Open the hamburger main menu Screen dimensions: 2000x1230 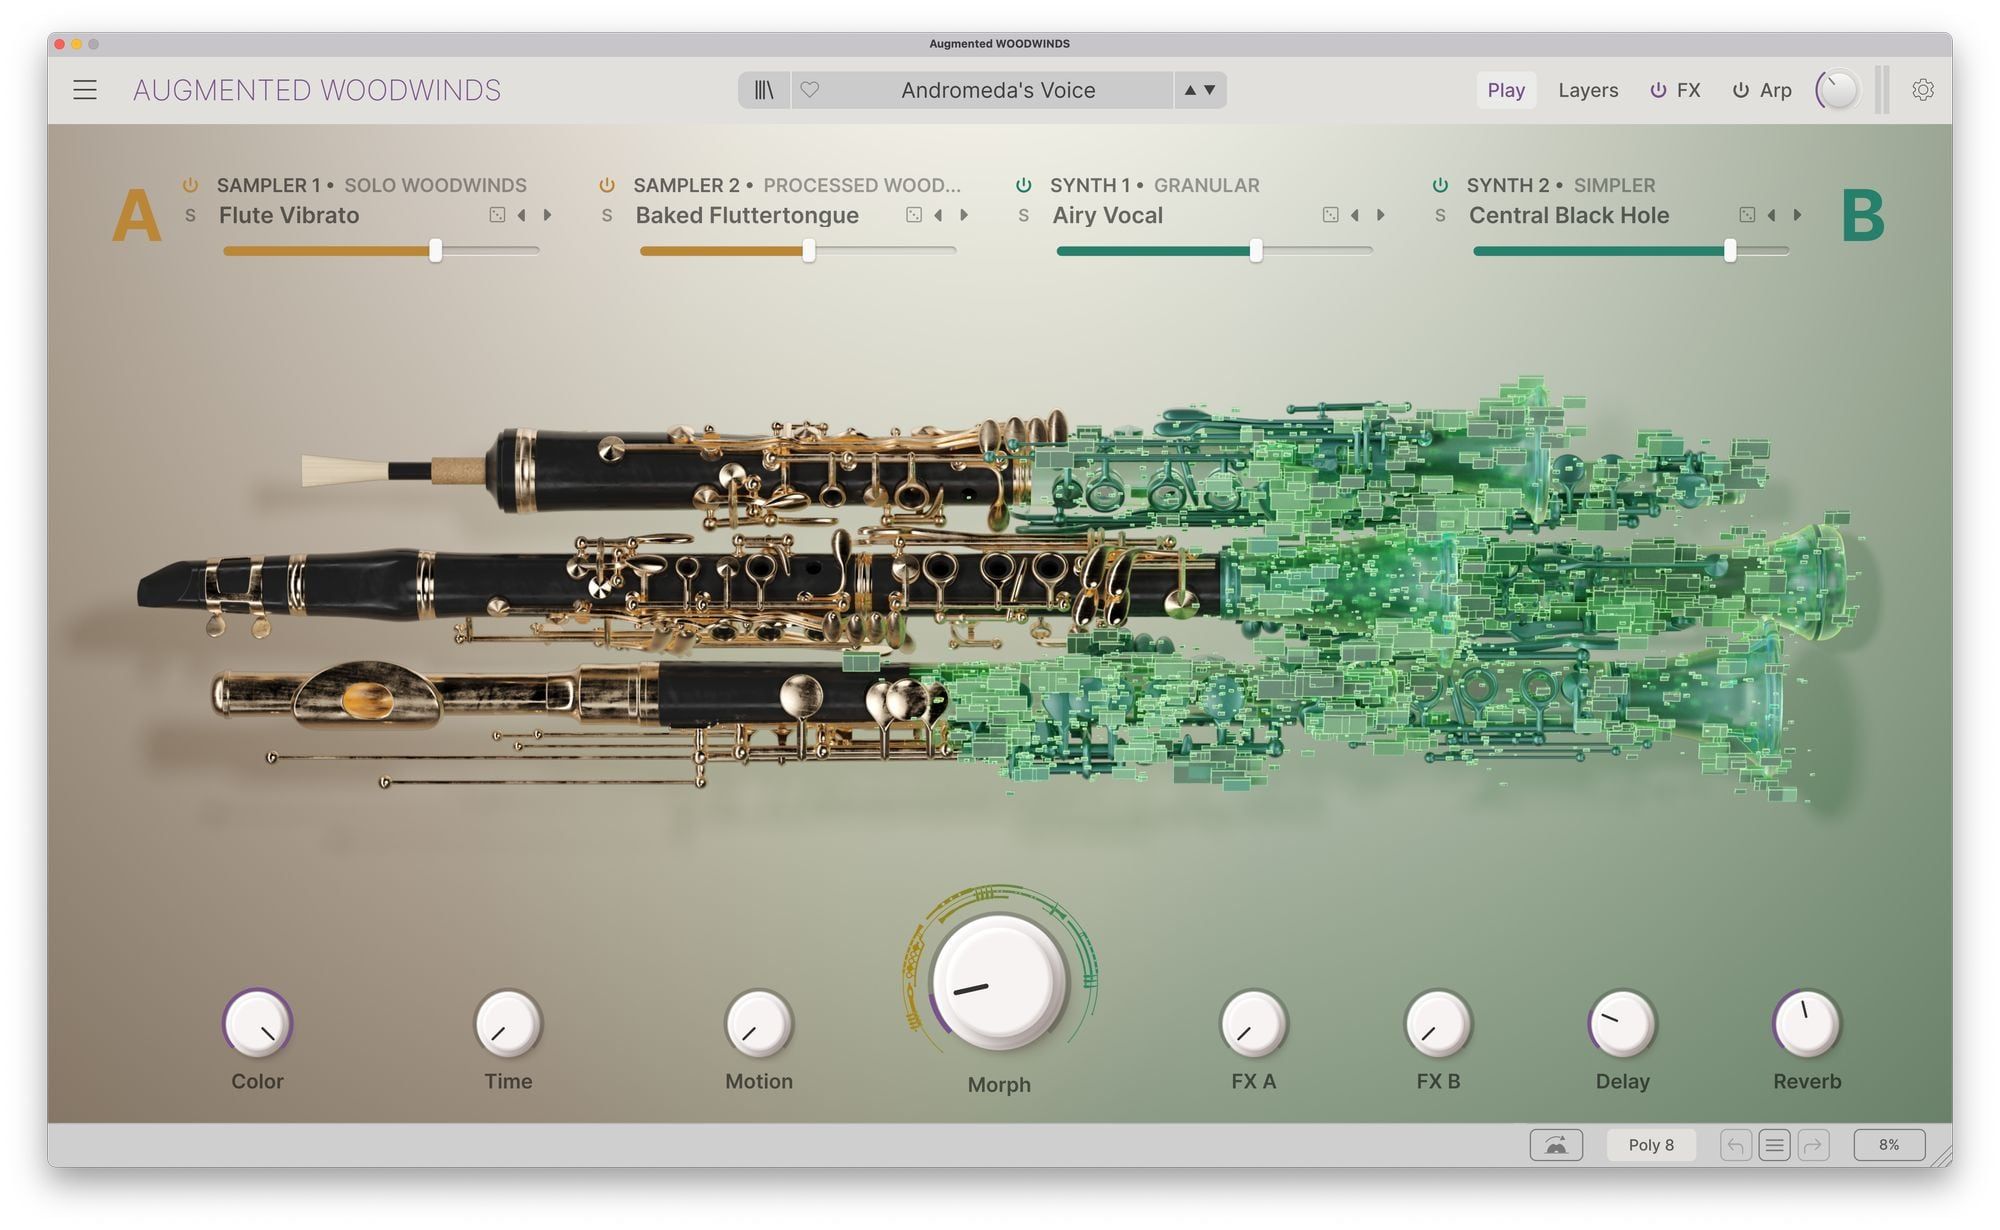85,90
